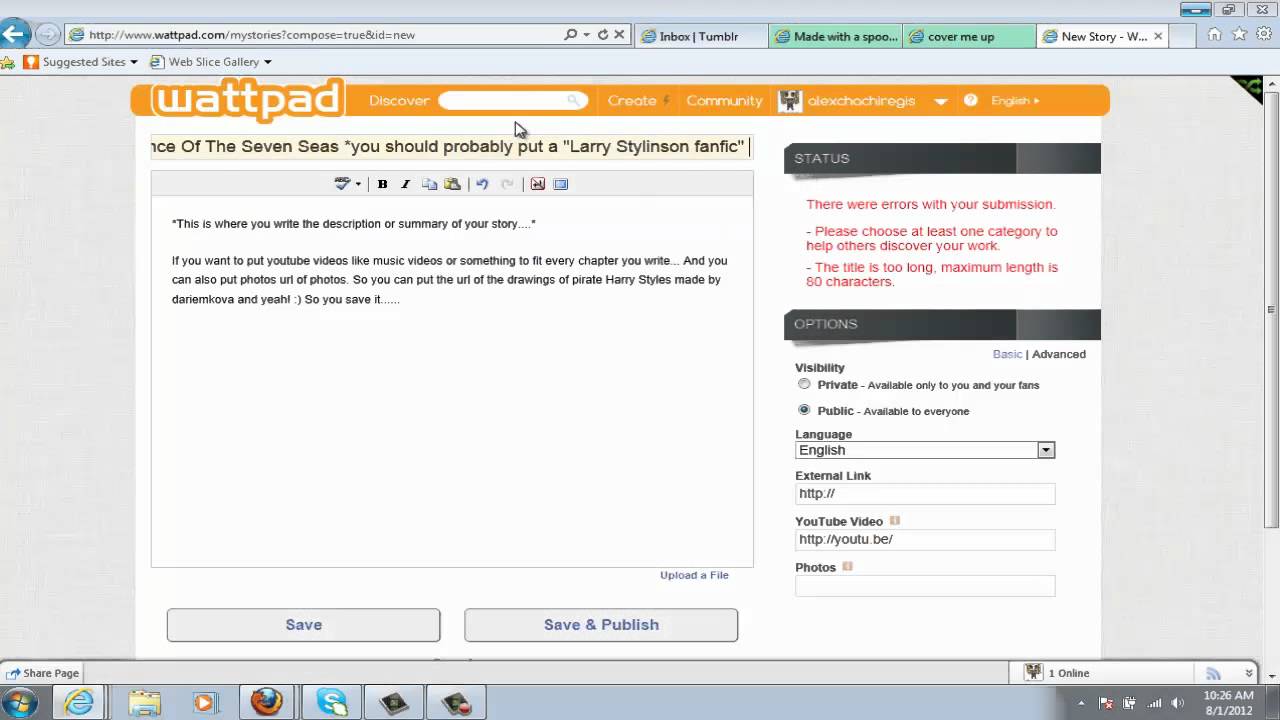Open Favorites star icon
Viewport: 1280px width, 720px height.
1239,34
